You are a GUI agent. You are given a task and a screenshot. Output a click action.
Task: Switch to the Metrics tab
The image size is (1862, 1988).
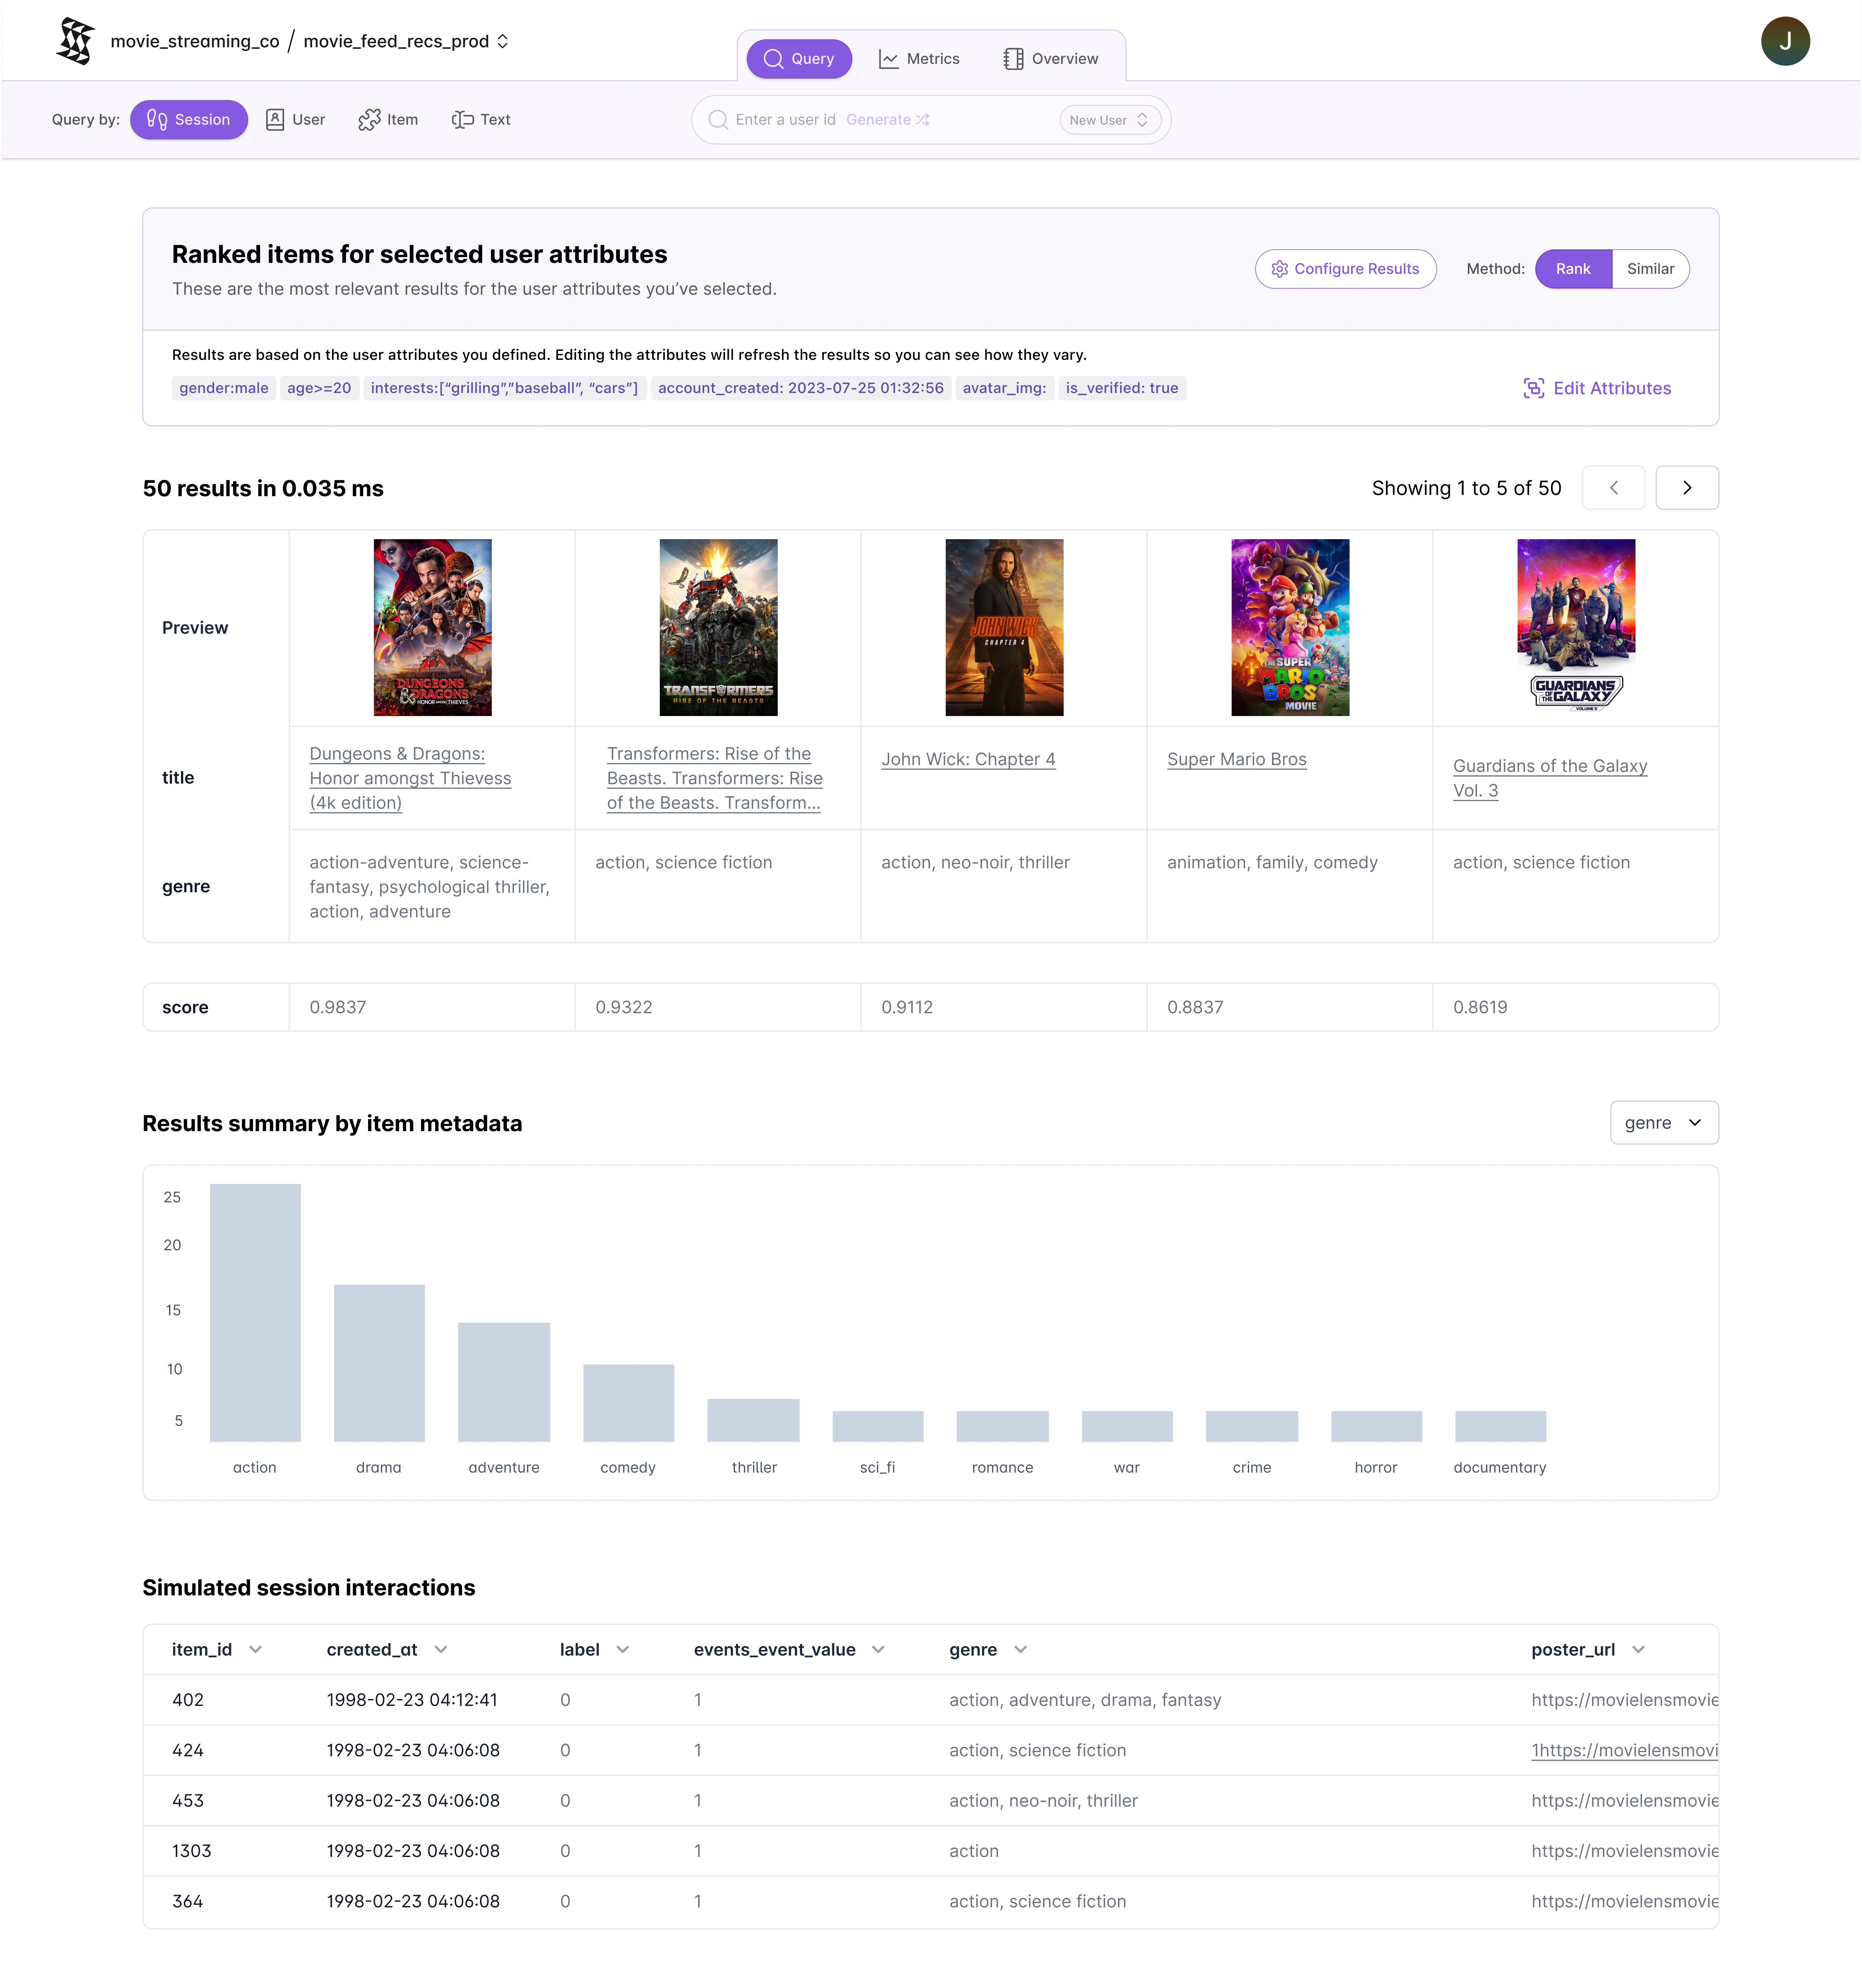click(919, 59)
